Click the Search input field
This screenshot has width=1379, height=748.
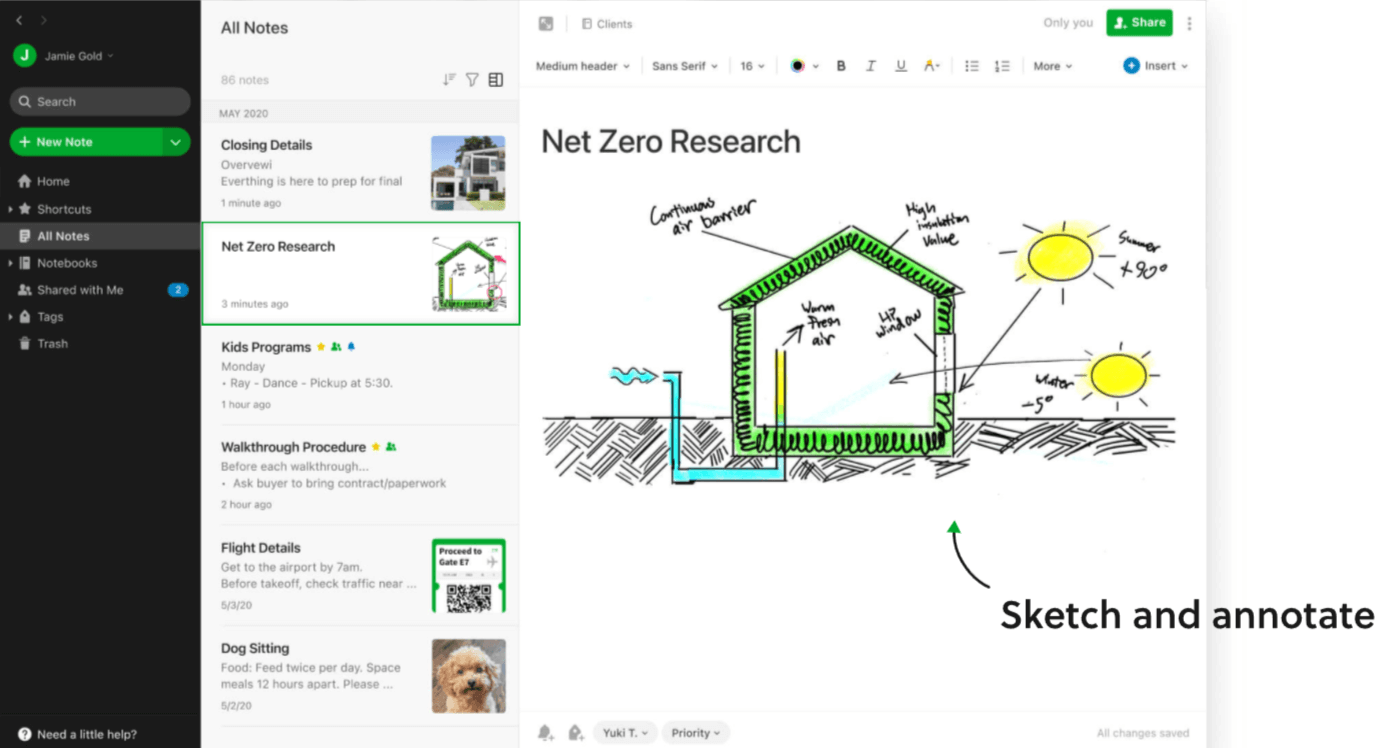click(x=100, y=101)
